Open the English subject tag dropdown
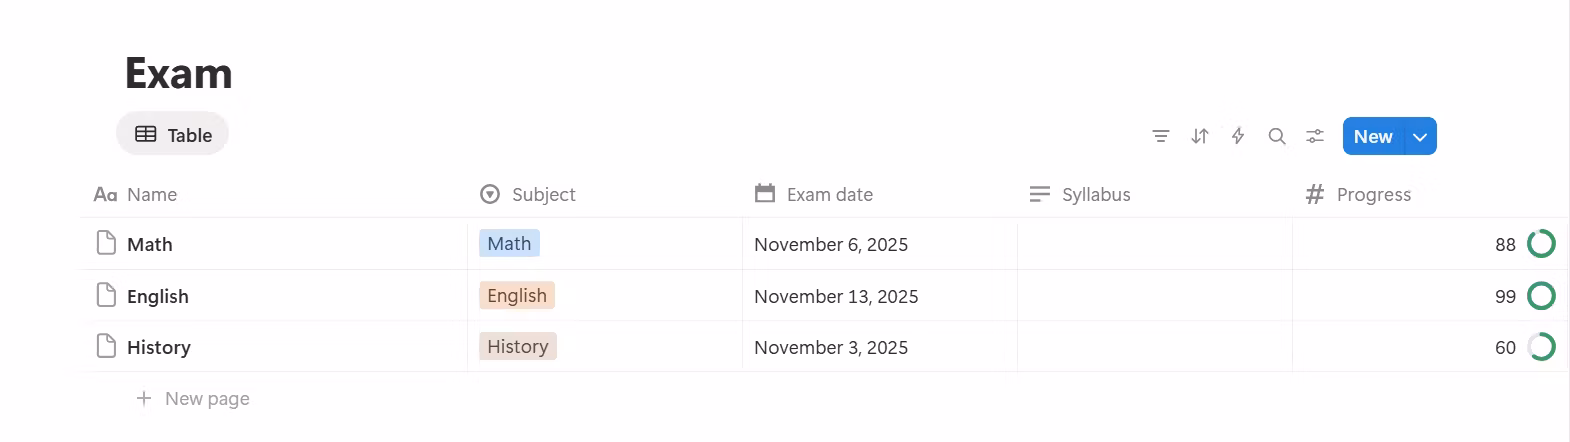This screenshot has height=442, width=1570. pyautogui.click(x=517, y=295)
